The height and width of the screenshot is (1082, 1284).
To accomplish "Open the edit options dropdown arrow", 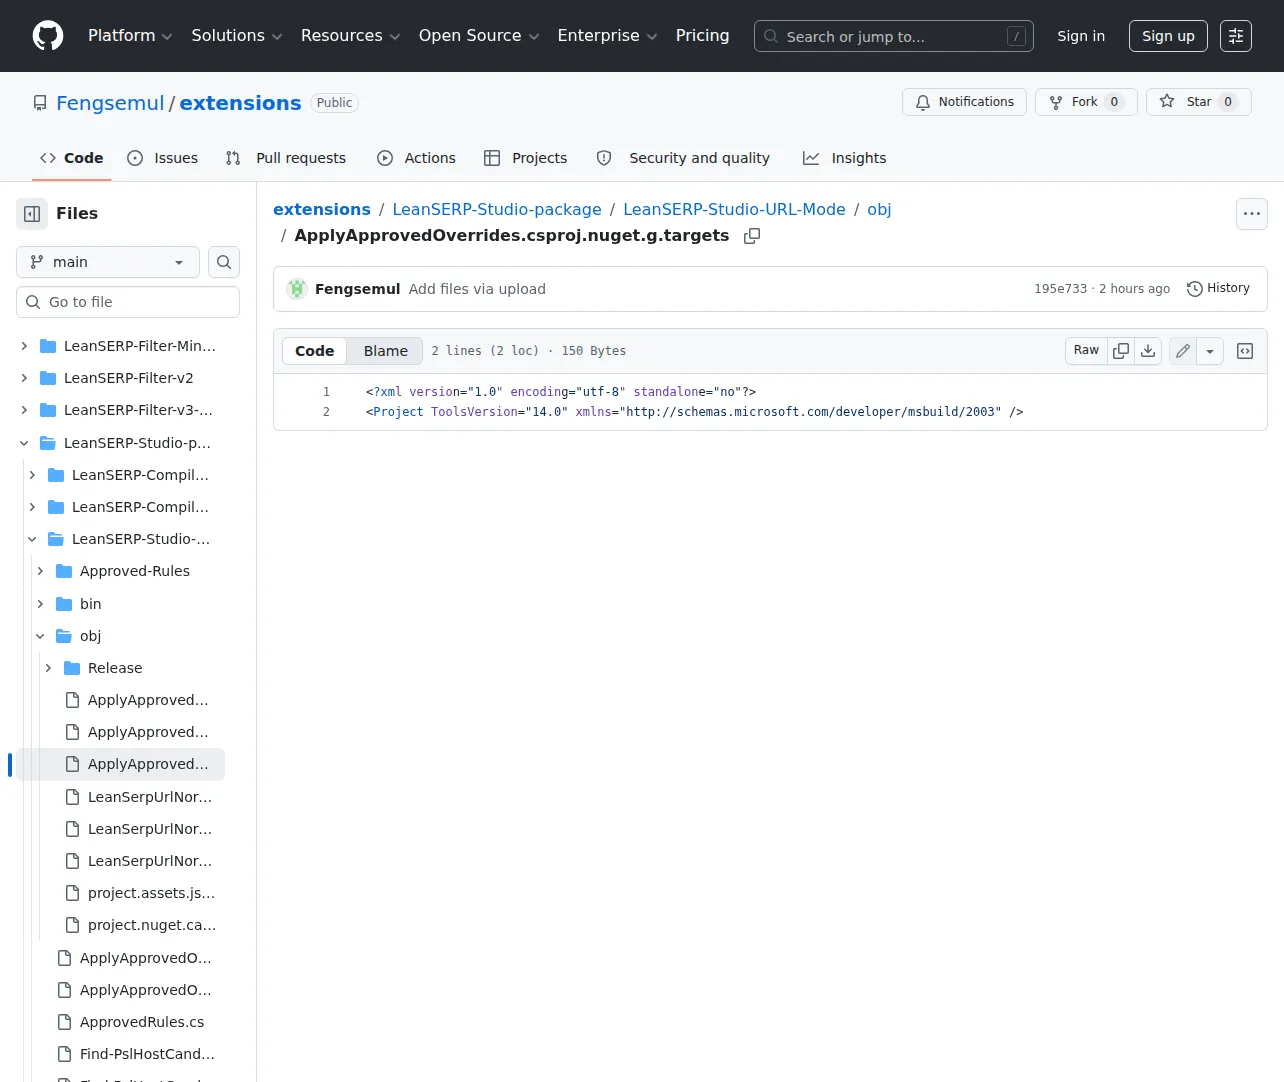I will tap(1210, 351).
